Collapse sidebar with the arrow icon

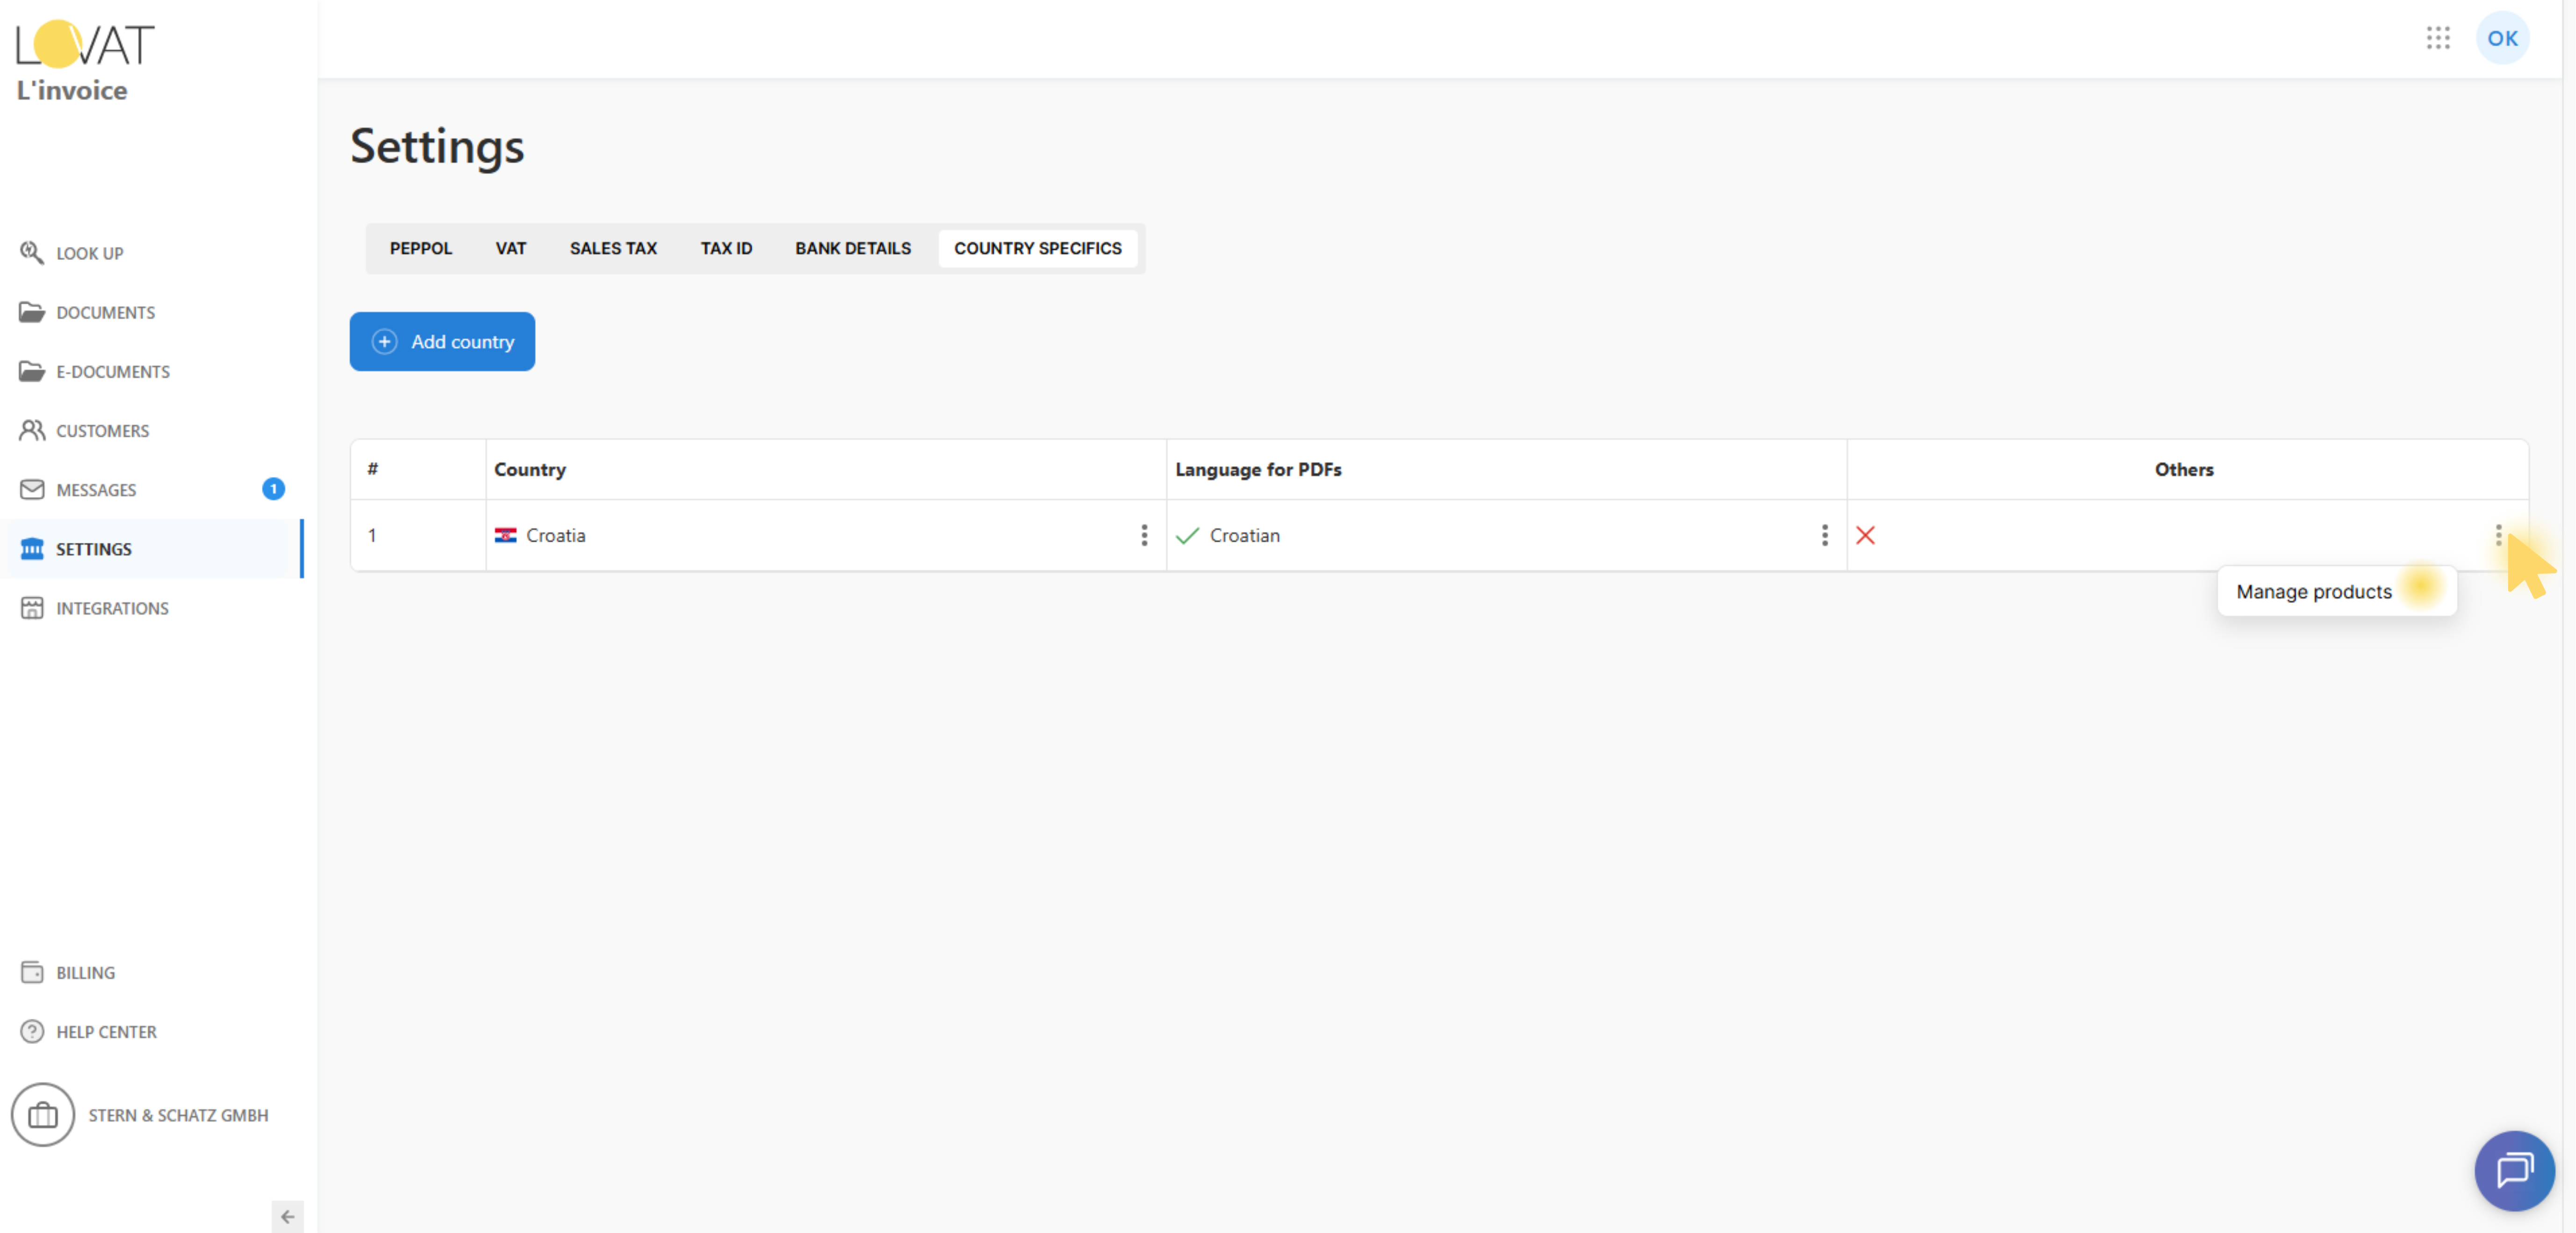click(287, 1216)
